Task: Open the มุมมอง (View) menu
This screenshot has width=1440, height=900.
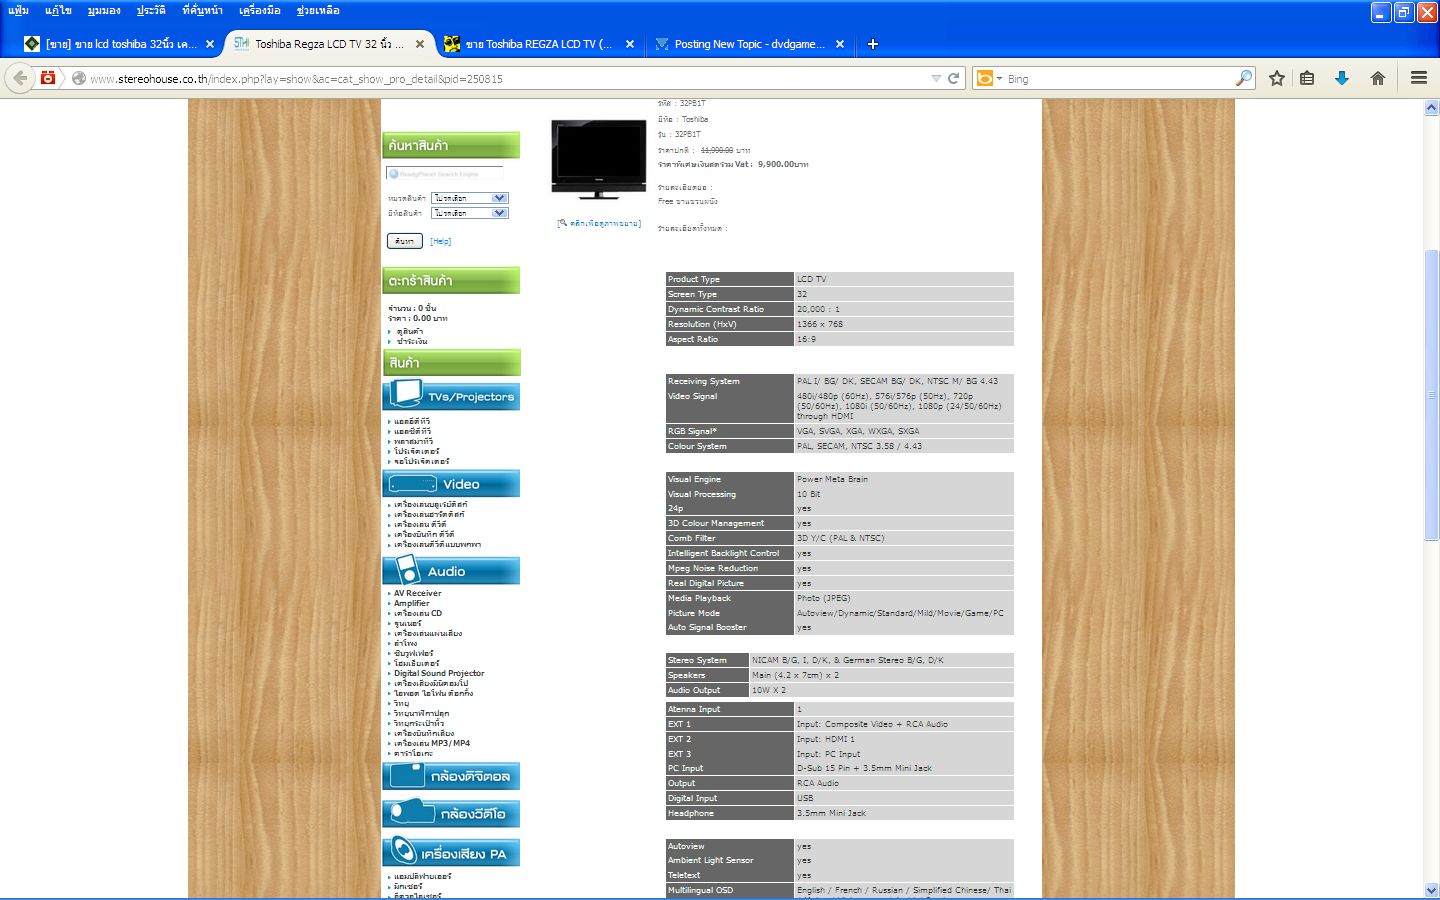Action: tap(104, 10)
